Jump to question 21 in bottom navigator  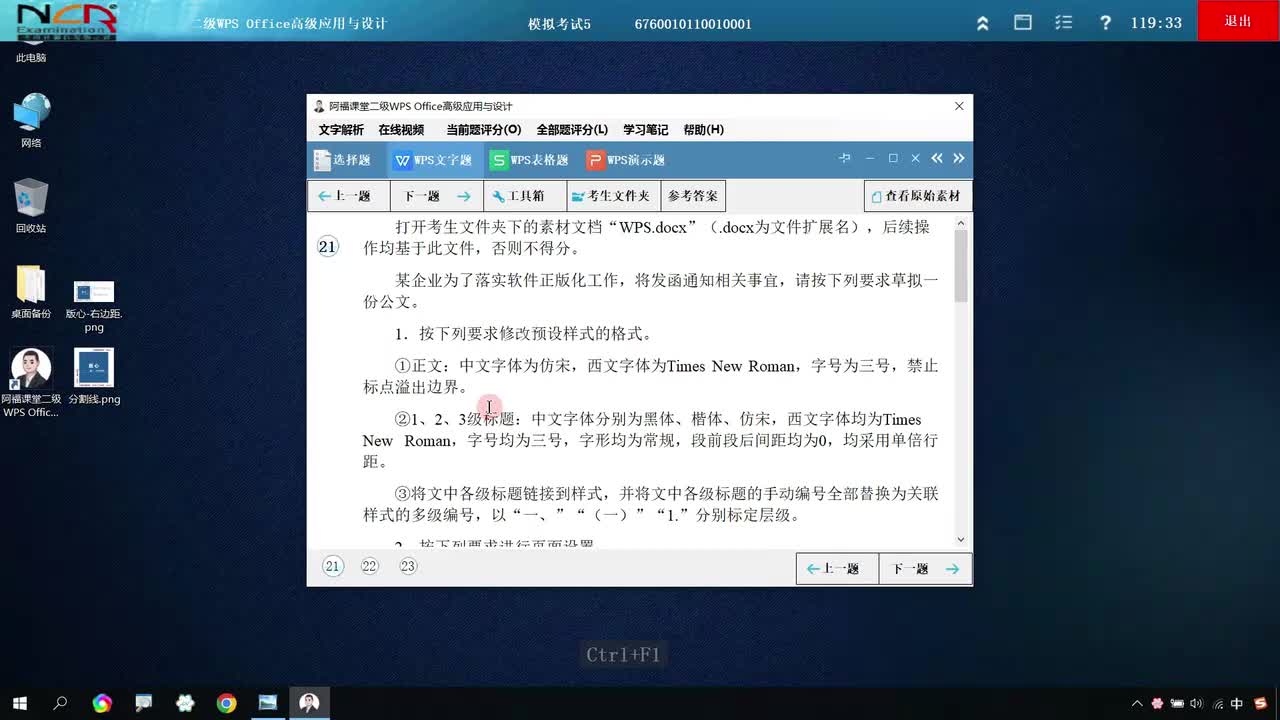pyautogui.click(x=332, y=567)
